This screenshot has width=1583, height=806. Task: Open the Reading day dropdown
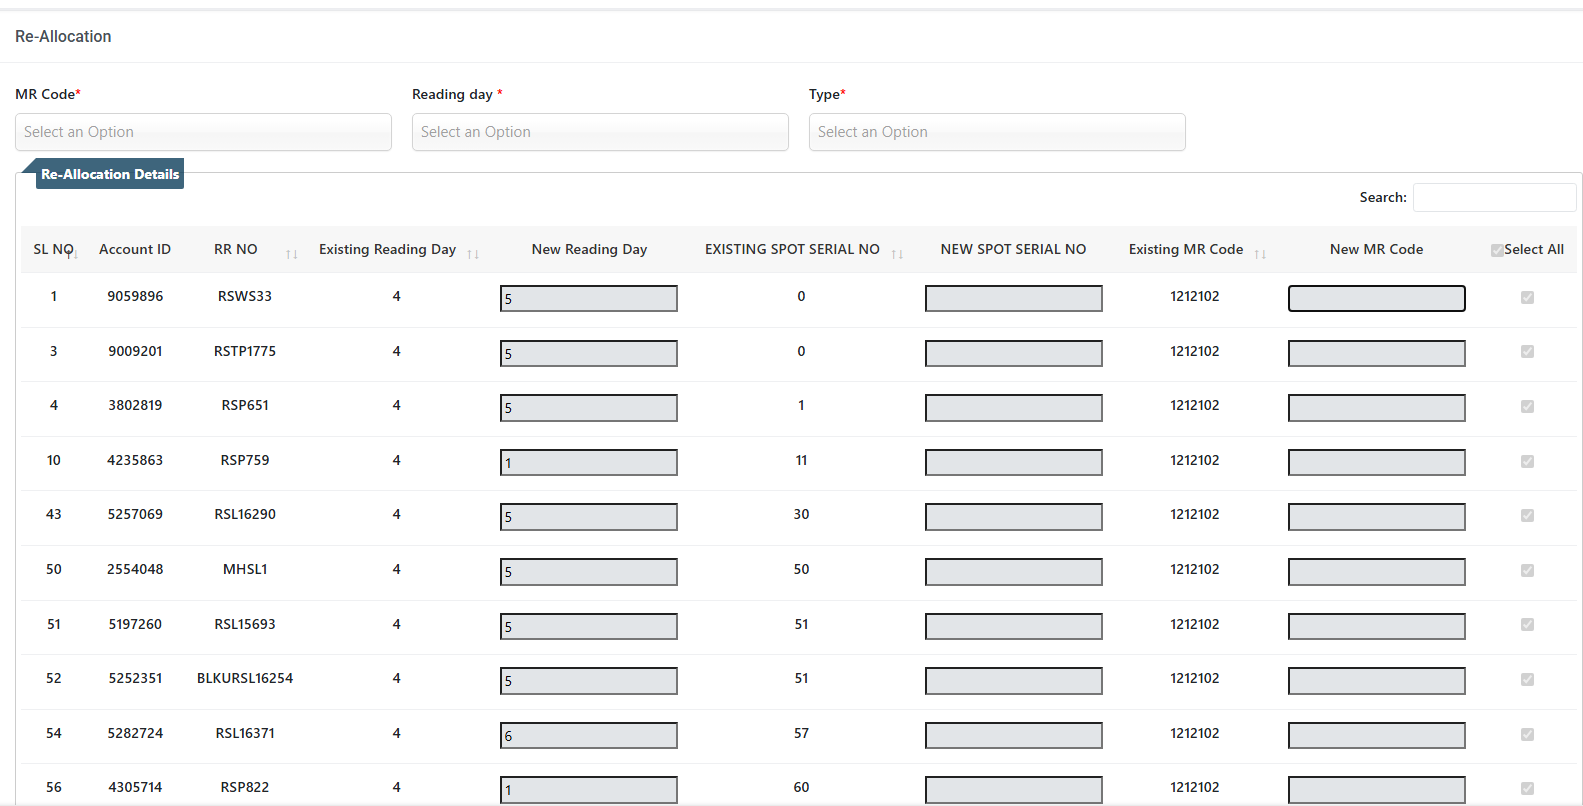coord(600,132)
